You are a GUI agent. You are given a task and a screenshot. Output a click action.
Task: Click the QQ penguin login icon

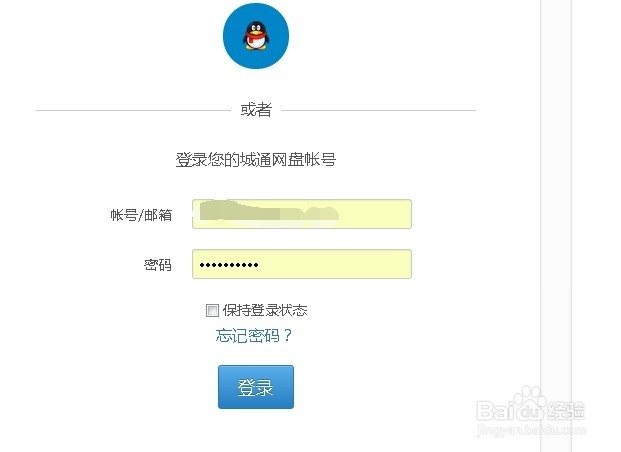pyautogui.click(x=256, y=35)
